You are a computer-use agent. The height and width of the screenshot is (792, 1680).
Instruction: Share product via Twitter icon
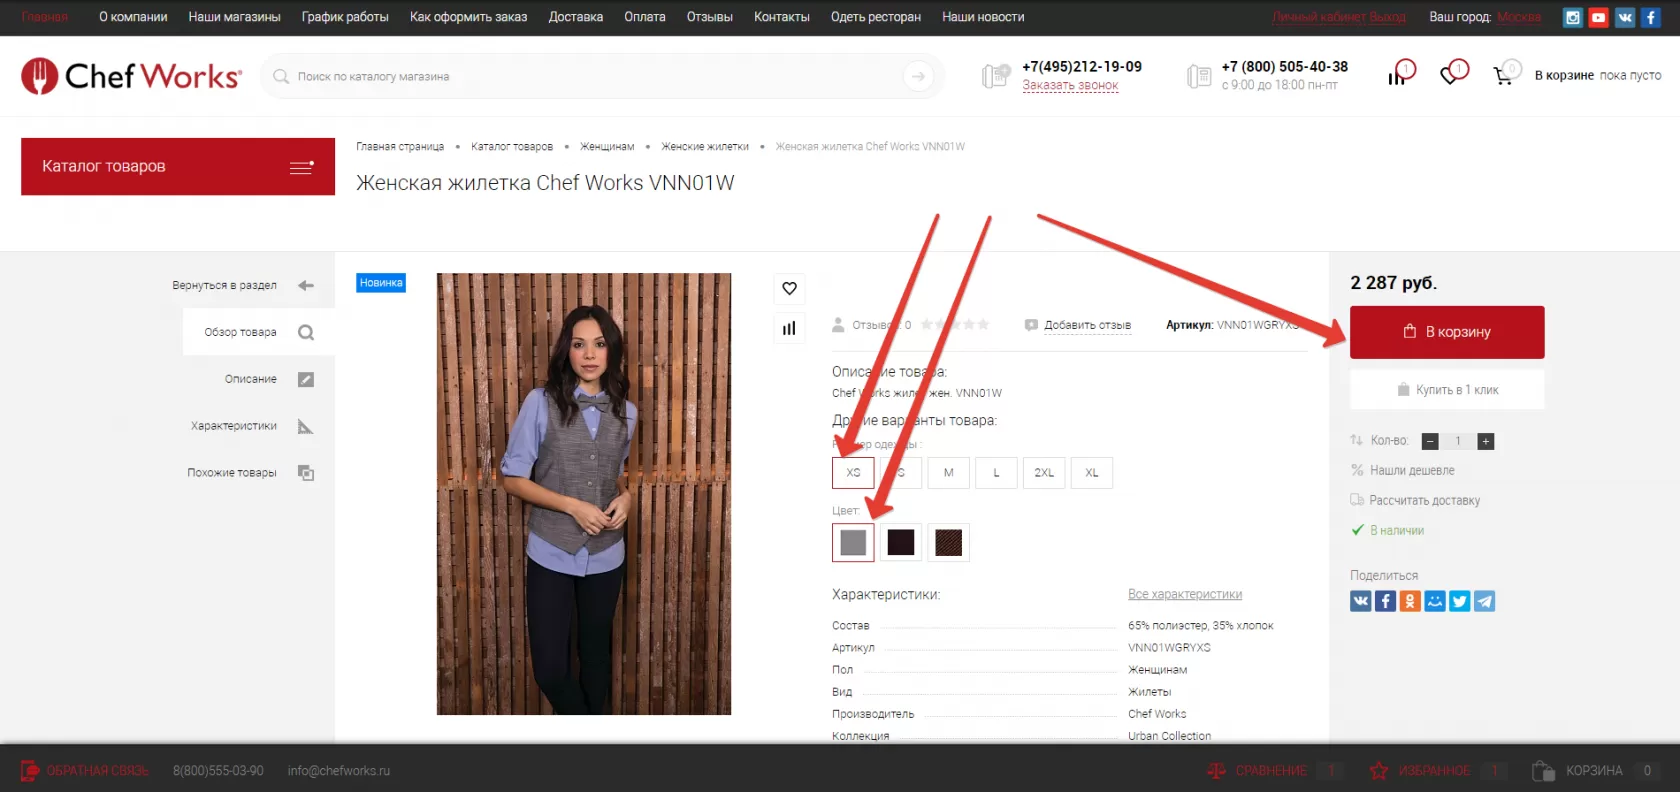point(1460,601)
